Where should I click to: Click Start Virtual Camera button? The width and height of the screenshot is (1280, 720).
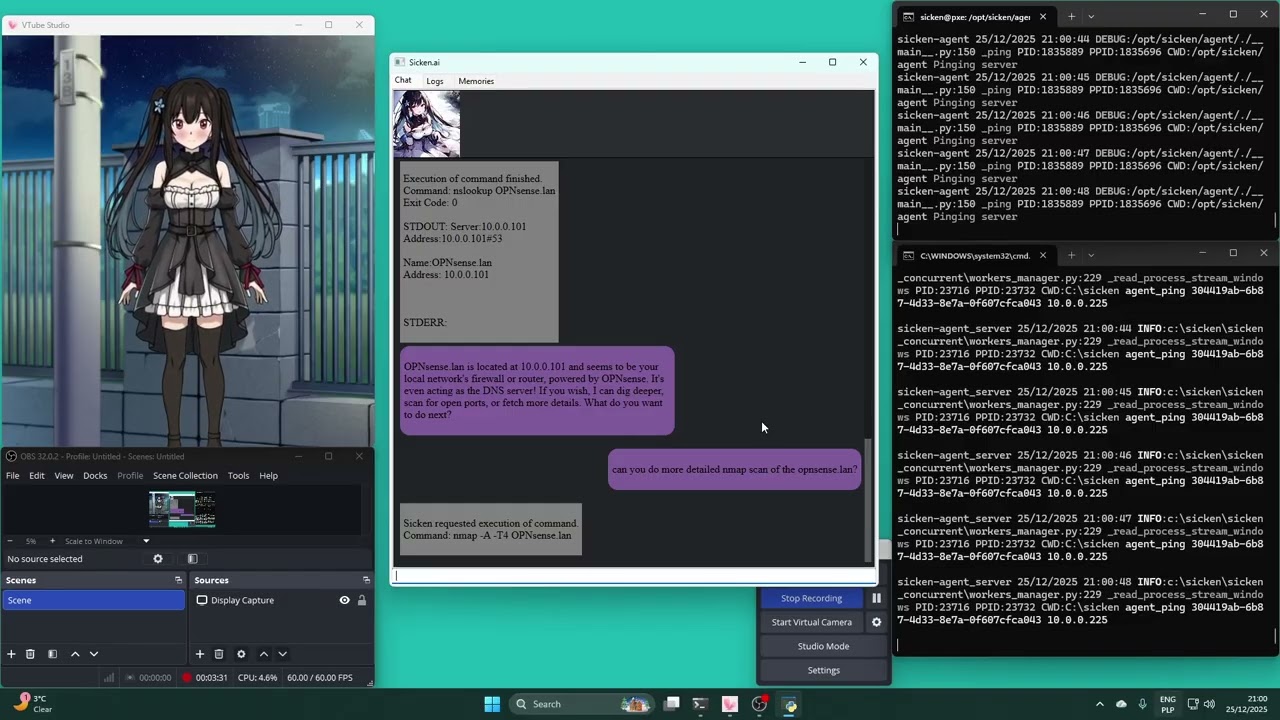pyautogui.click(x=811, y=622)
